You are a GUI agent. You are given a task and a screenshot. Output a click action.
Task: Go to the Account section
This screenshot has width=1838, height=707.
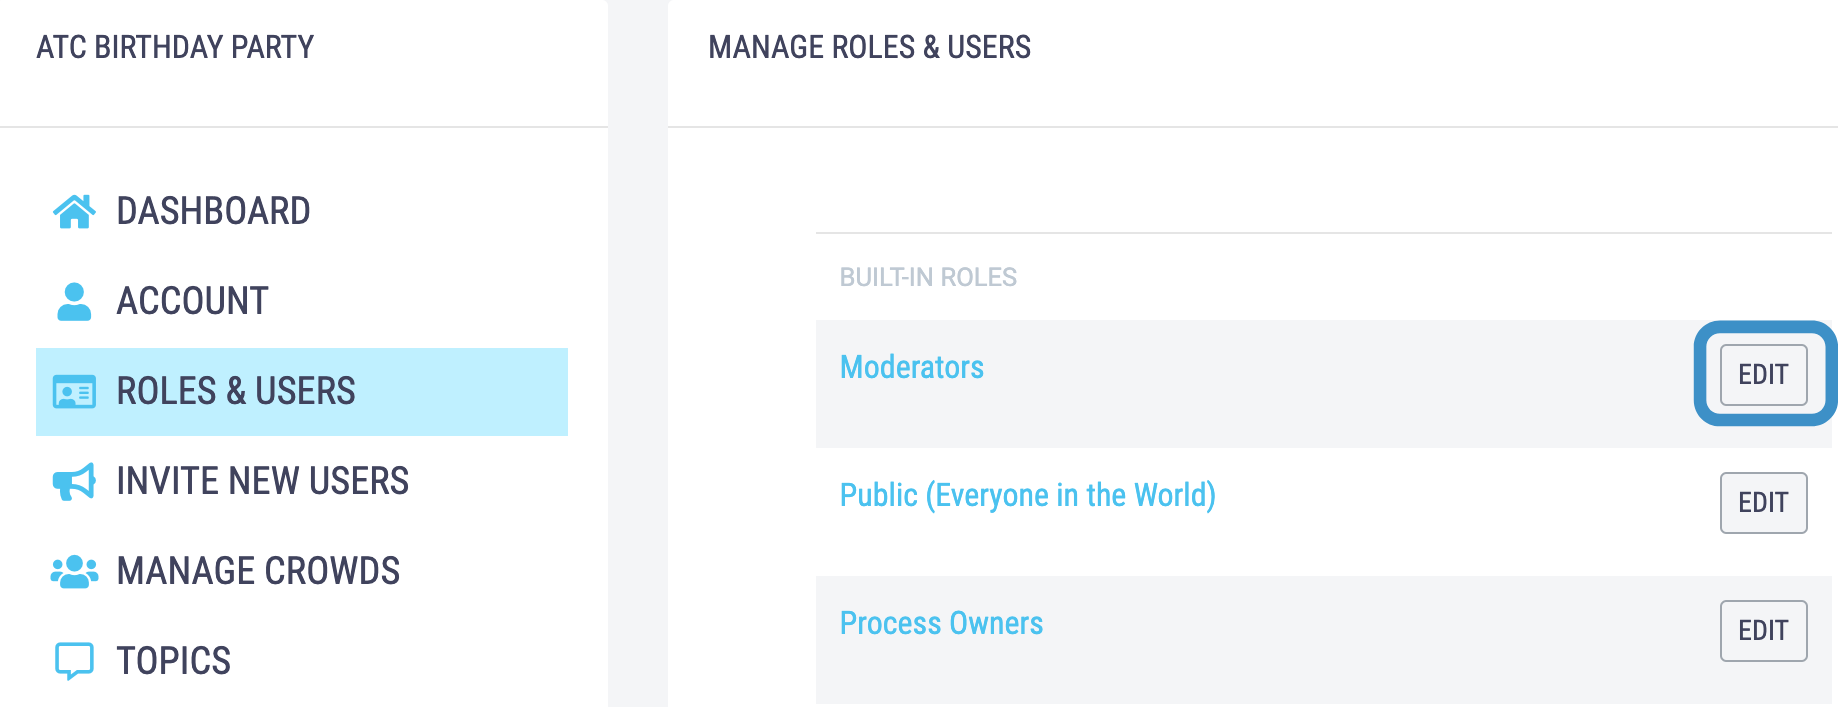pos(302,301)
